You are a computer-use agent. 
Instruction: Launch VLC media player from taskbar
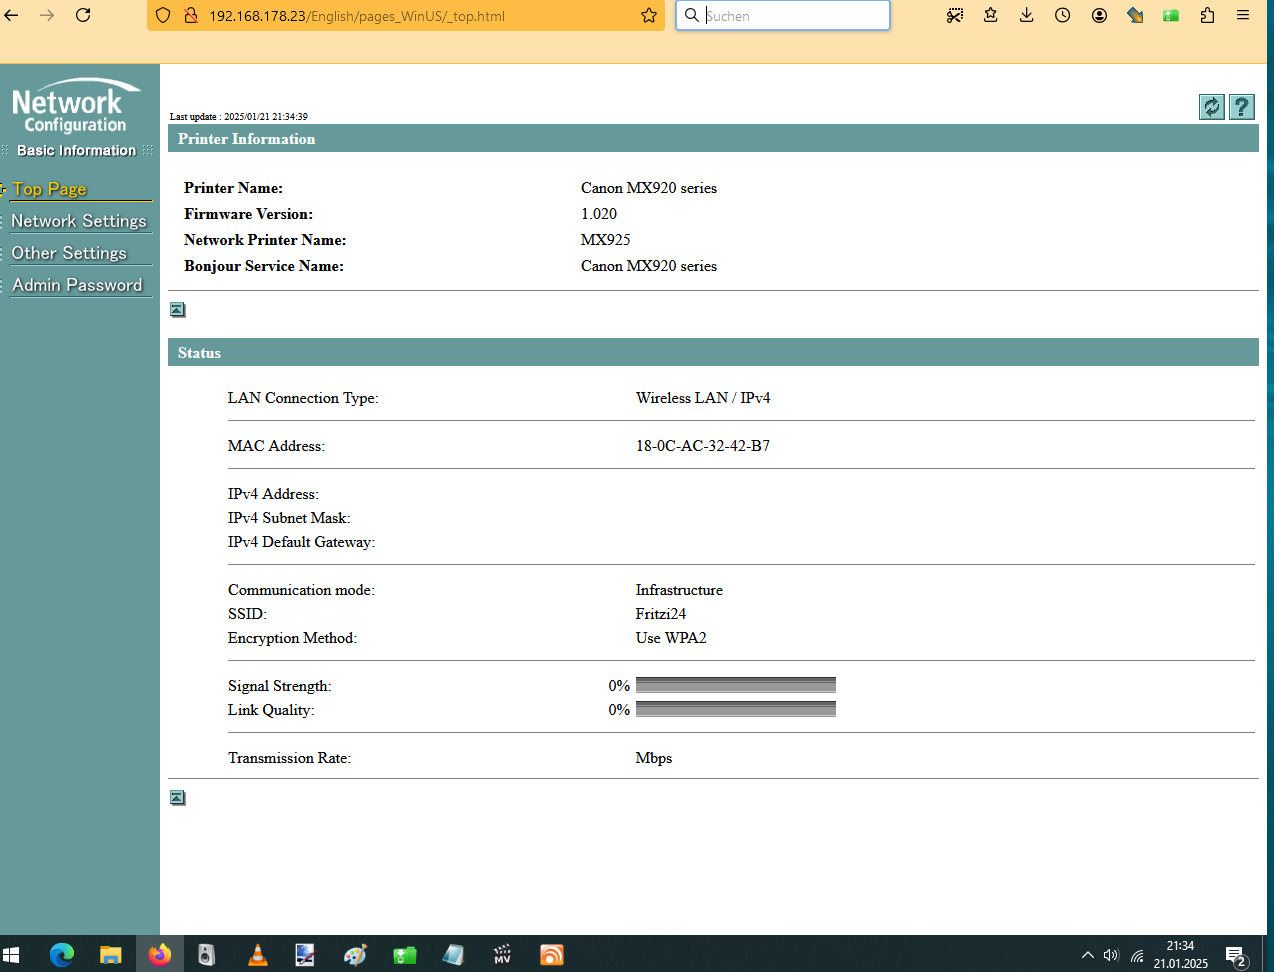coord(257,955)
